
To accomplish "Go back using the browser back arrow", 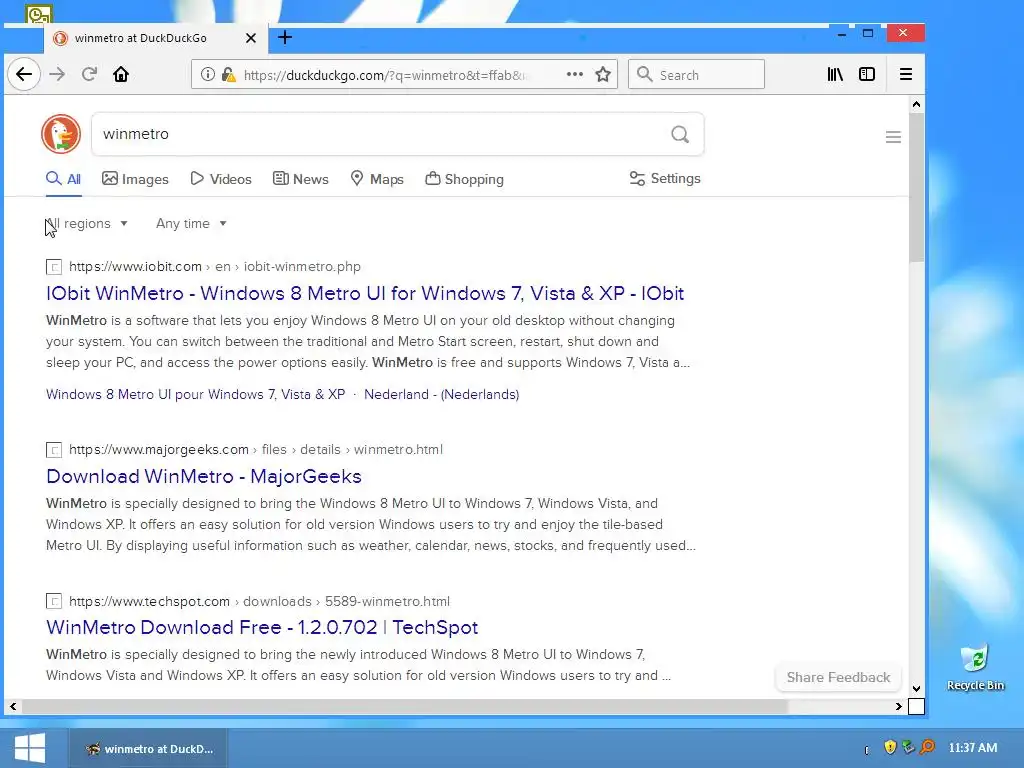I will [x=24, y=74].
